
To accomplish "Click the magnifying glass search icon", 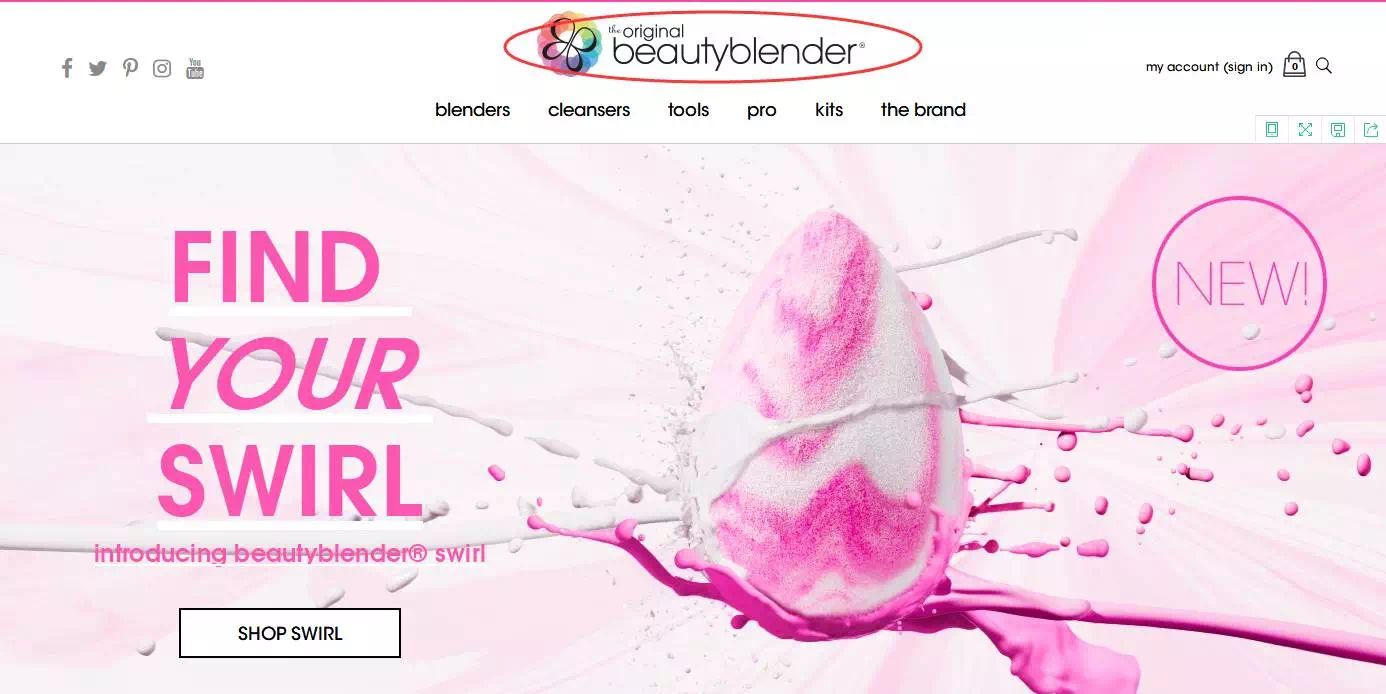I will (x=1324, y=66).
